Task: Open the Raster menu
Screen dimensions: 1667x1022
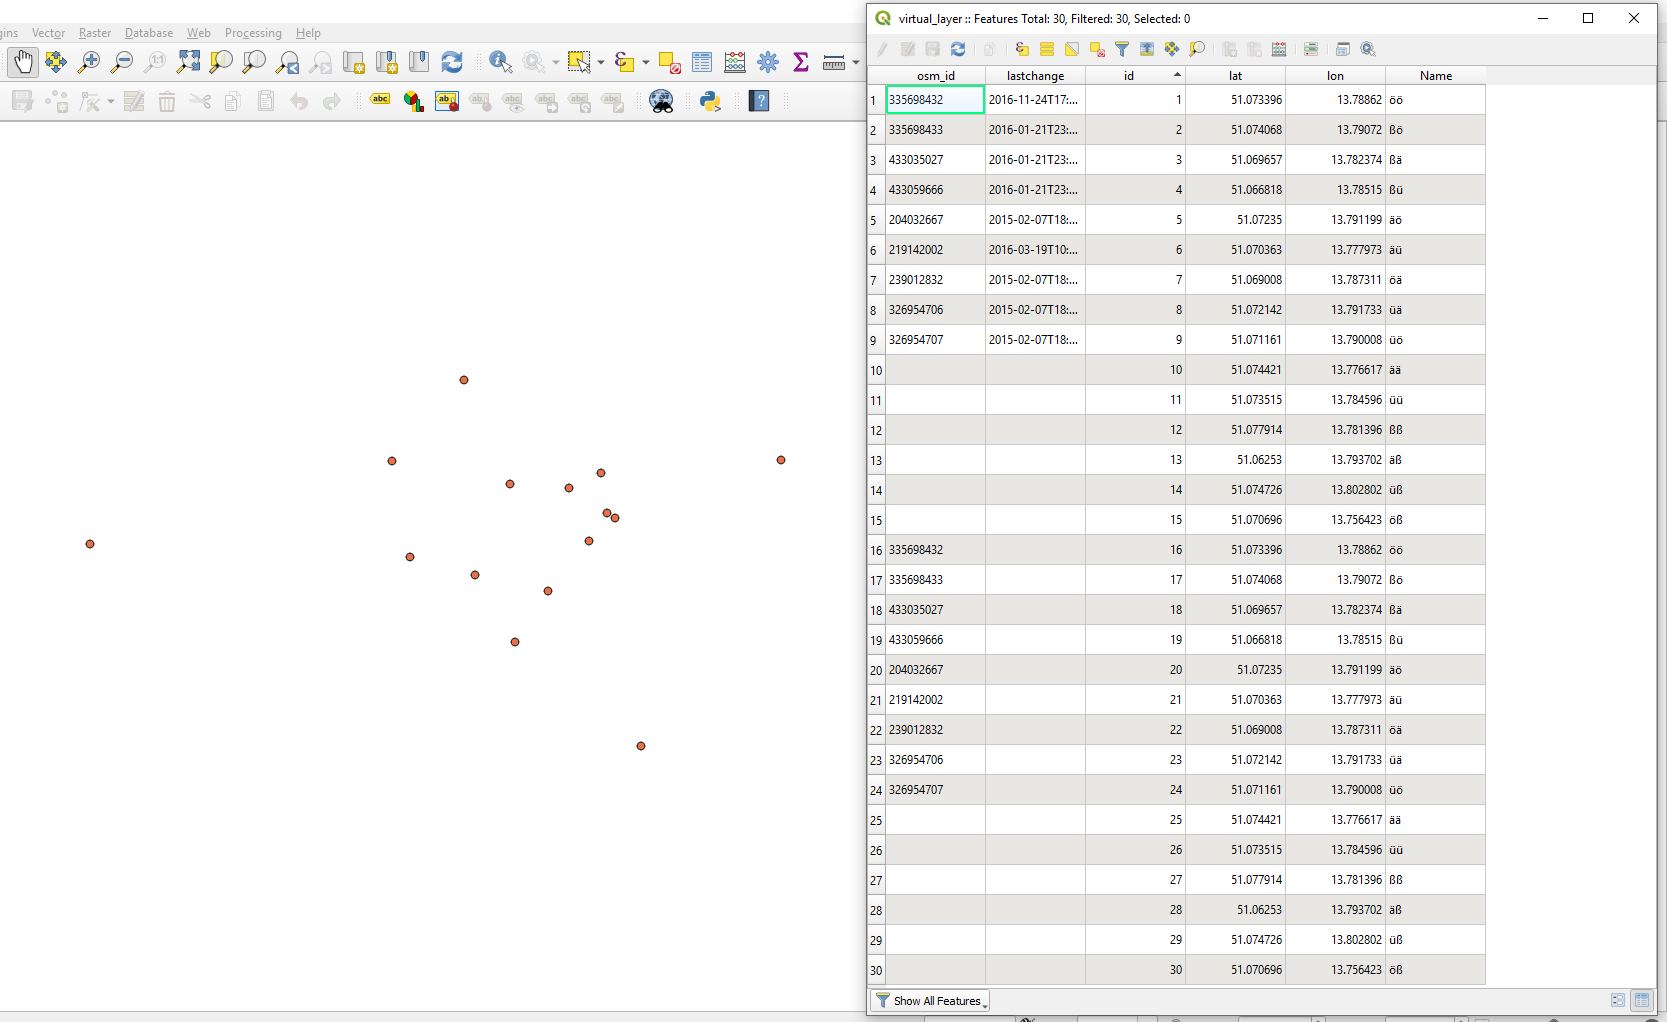Action: point(95,33)
